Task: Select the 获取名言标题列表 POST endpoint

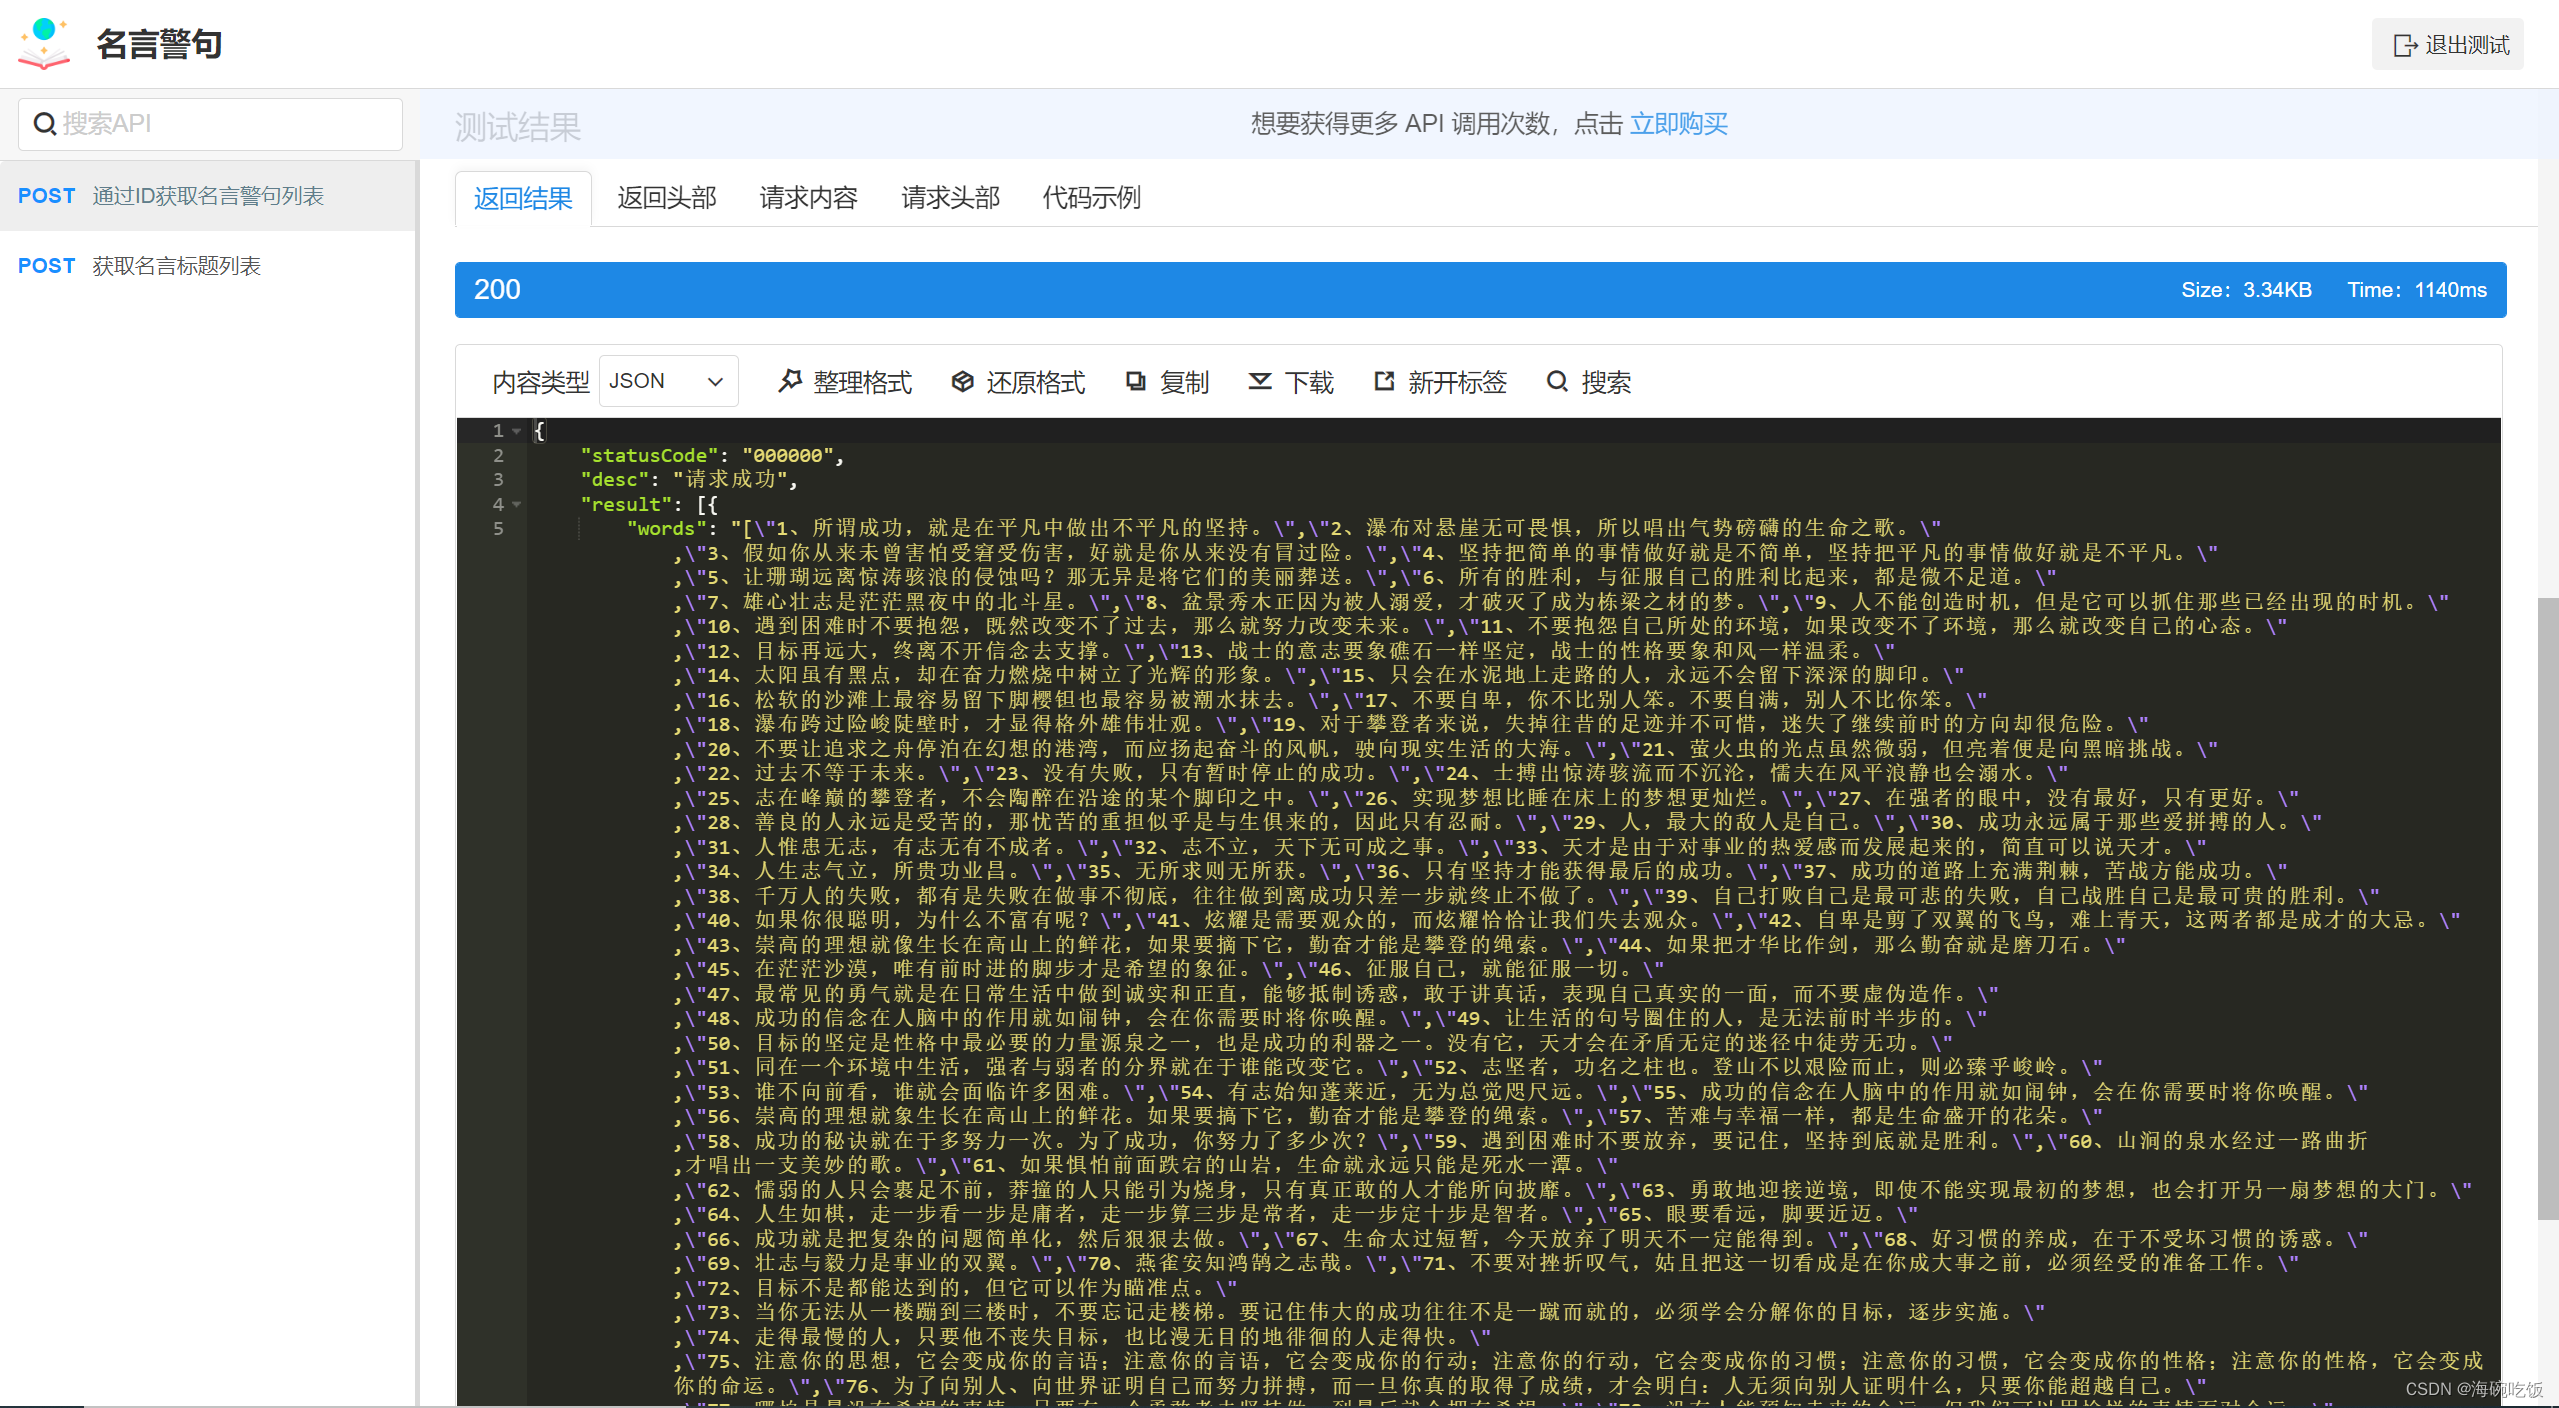Action: point(176,265)
